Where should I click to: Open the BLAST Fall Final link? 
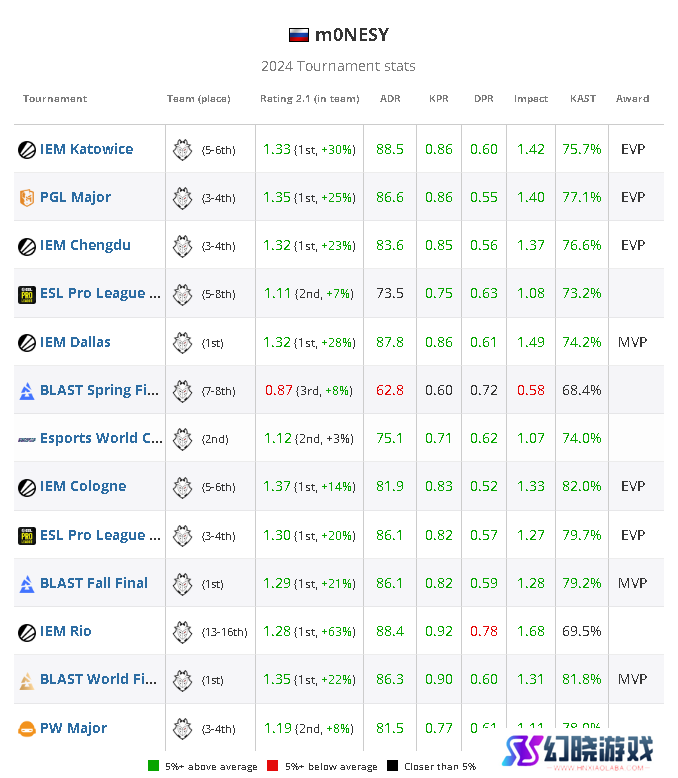coord(94,583)
